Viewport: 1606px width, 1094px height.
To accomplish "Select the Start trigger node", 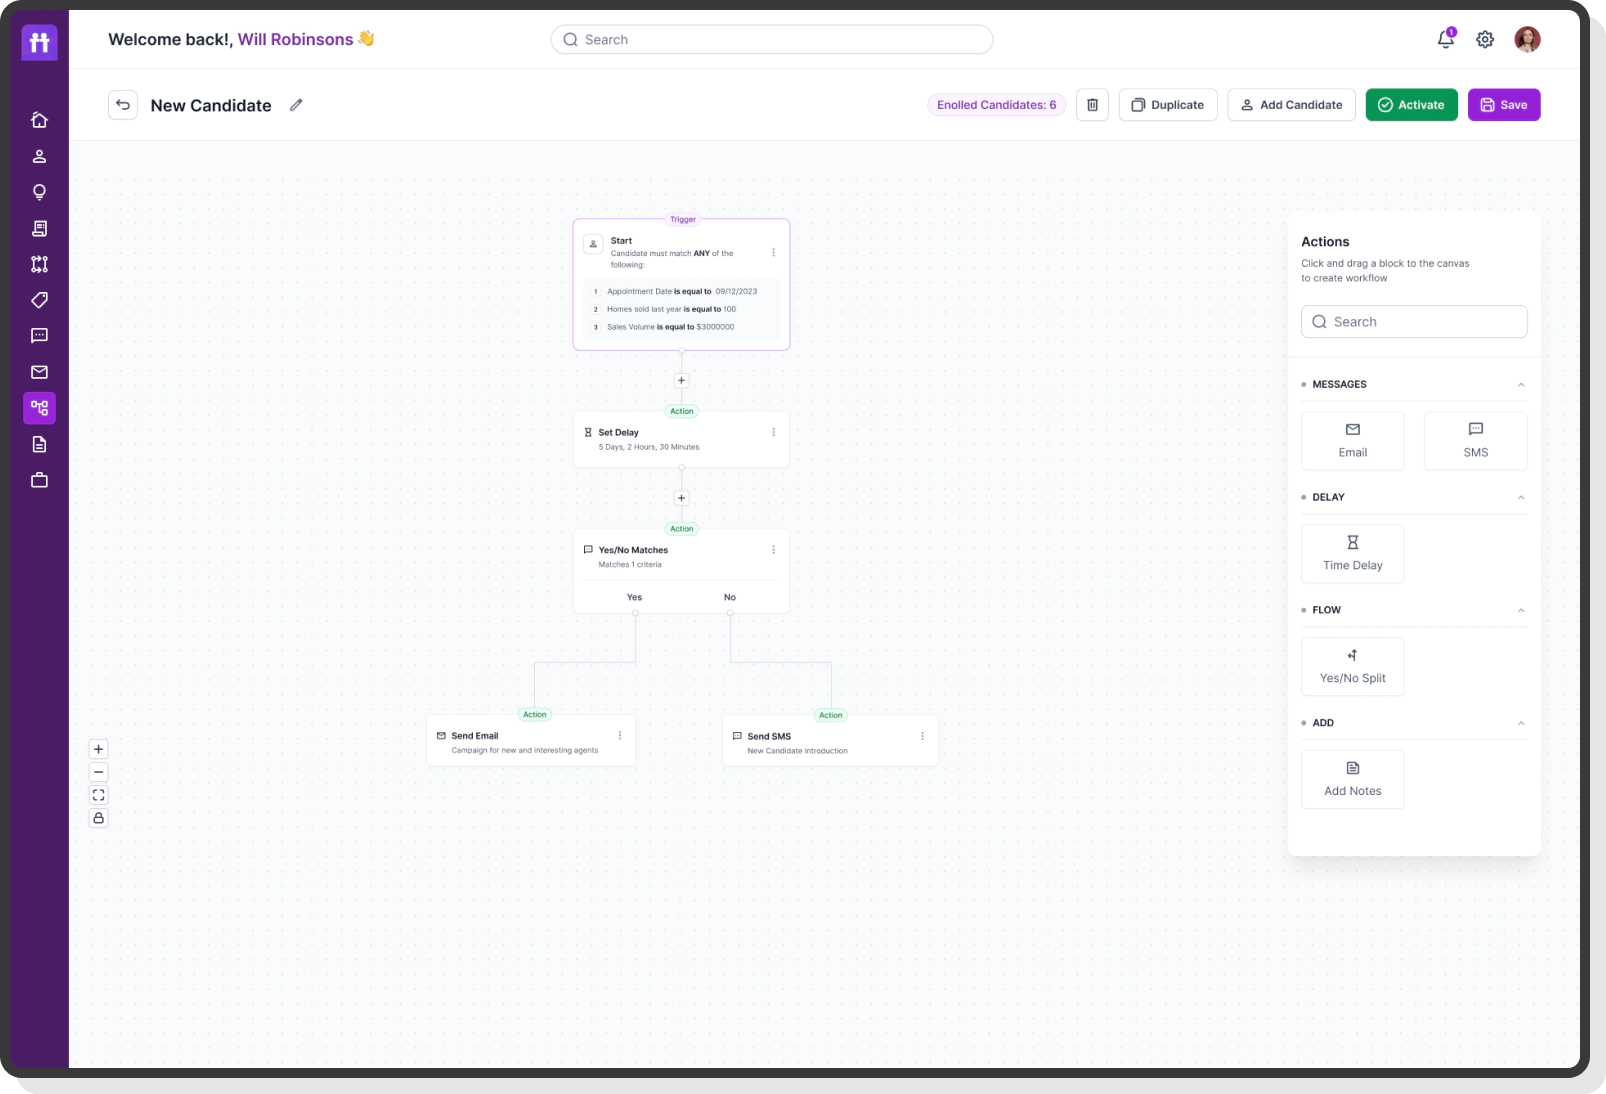I will pyautogui.click(x=681, y=284).
